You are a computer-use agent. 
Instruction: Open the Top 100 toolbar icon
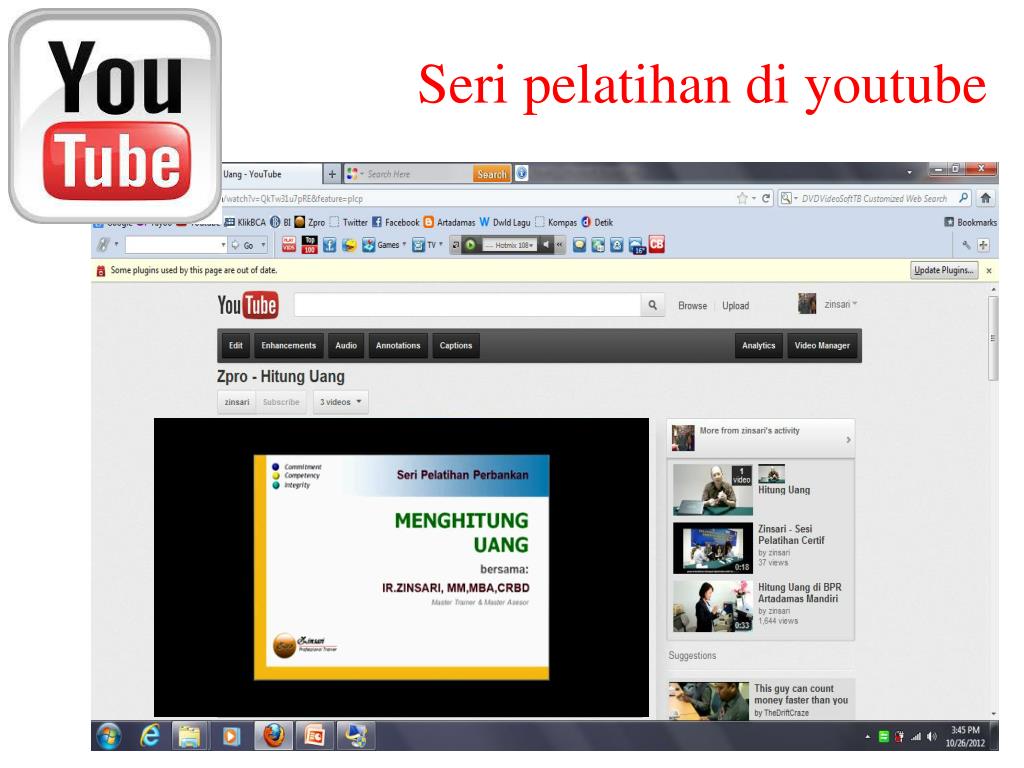coord(310,245)
